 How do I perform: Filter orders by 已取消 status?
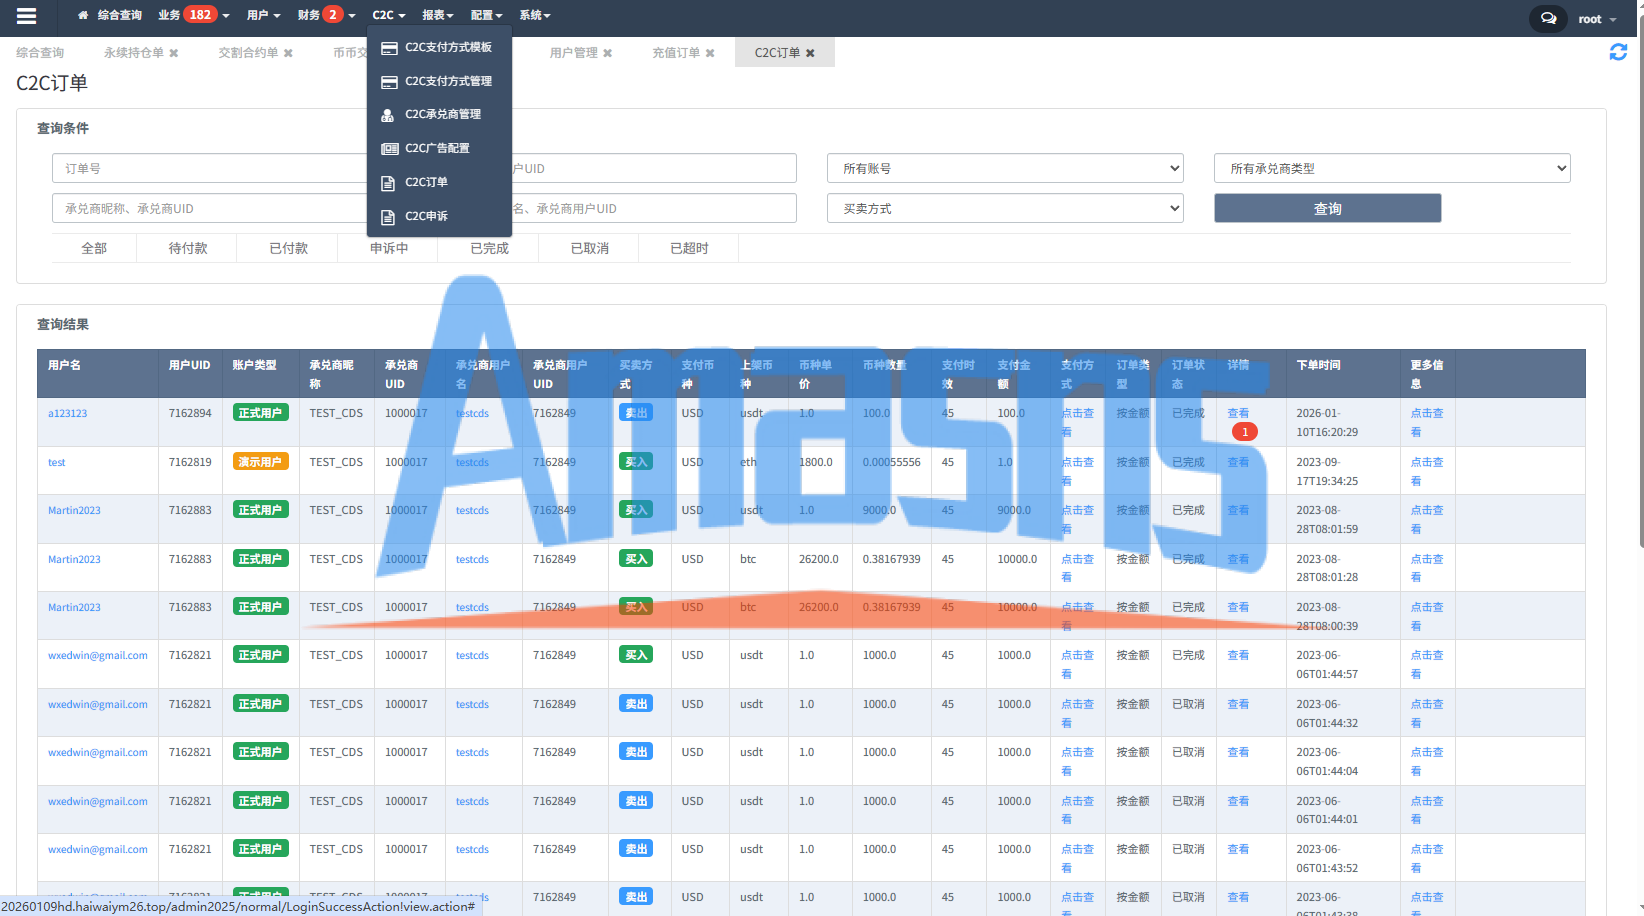pyautogui.click(x=589, y=248)
